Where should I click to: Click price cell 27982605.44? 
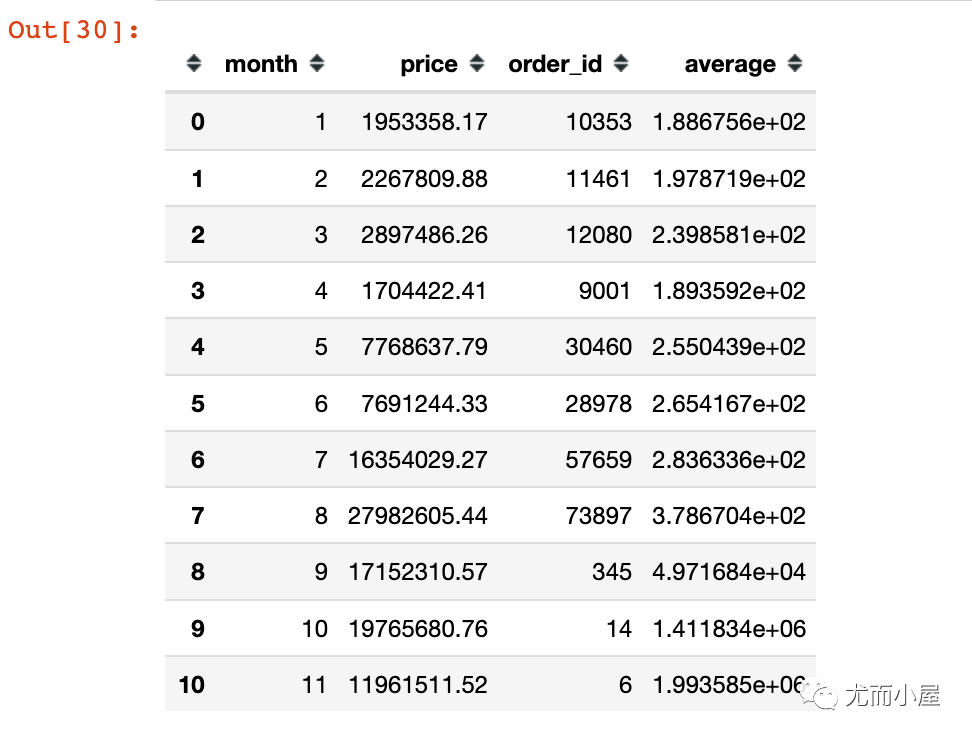coord(418,516)
